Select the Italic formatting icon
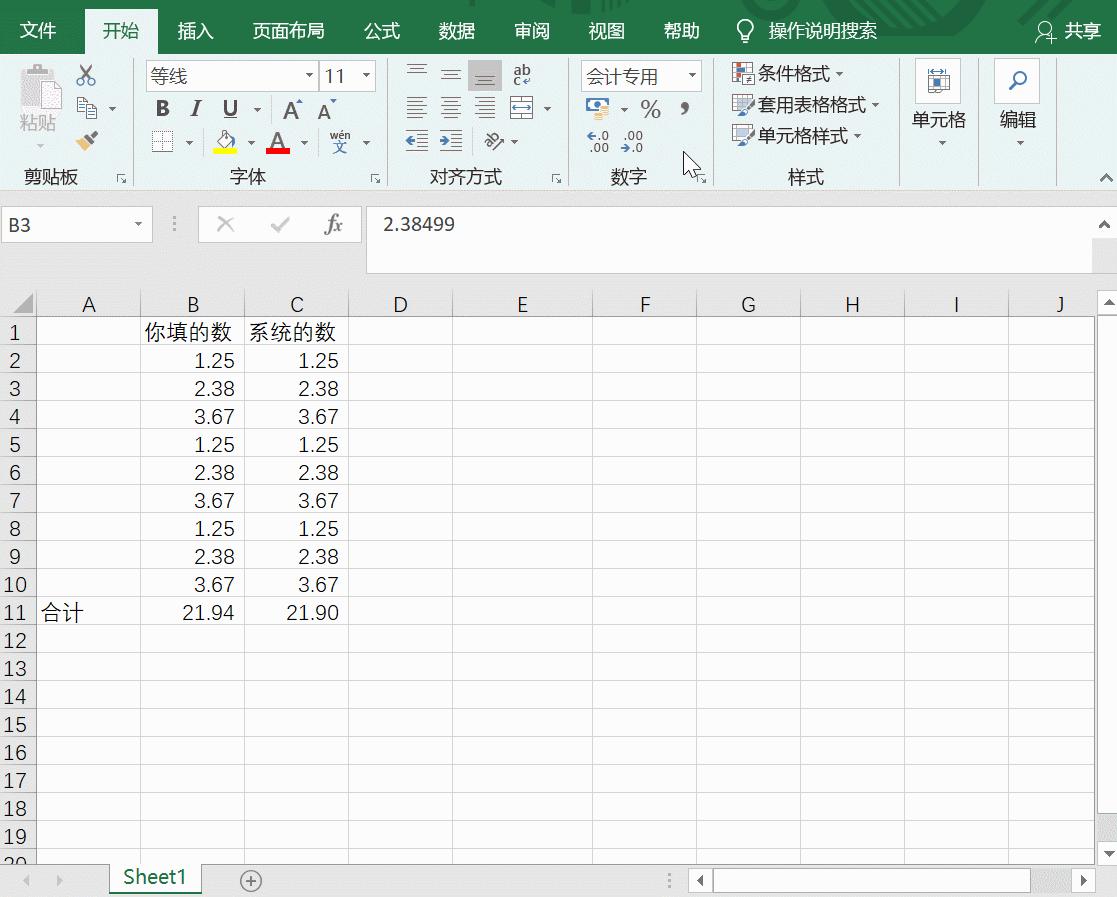This screenshot has width=1117, height=897. point(195,106)
